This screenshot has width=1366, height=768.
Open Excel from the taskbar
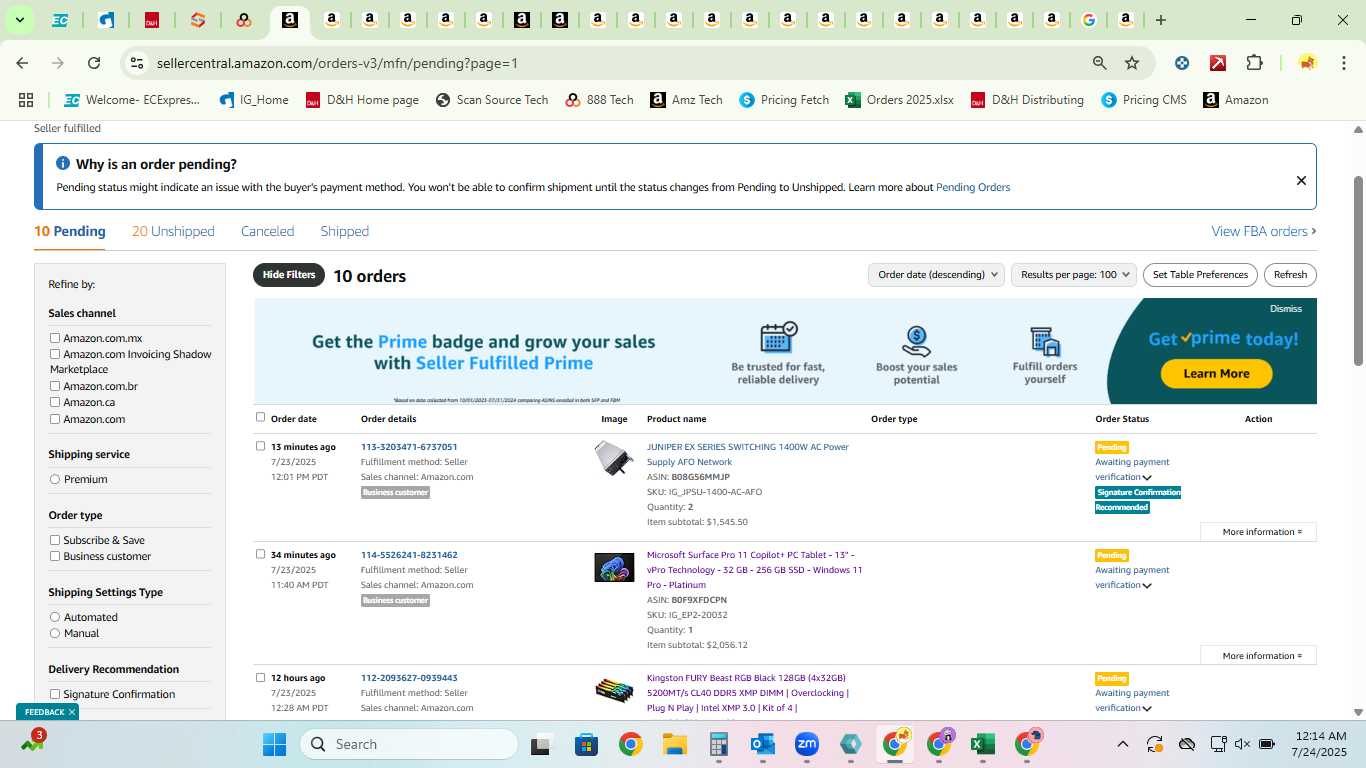coord(983,744)
